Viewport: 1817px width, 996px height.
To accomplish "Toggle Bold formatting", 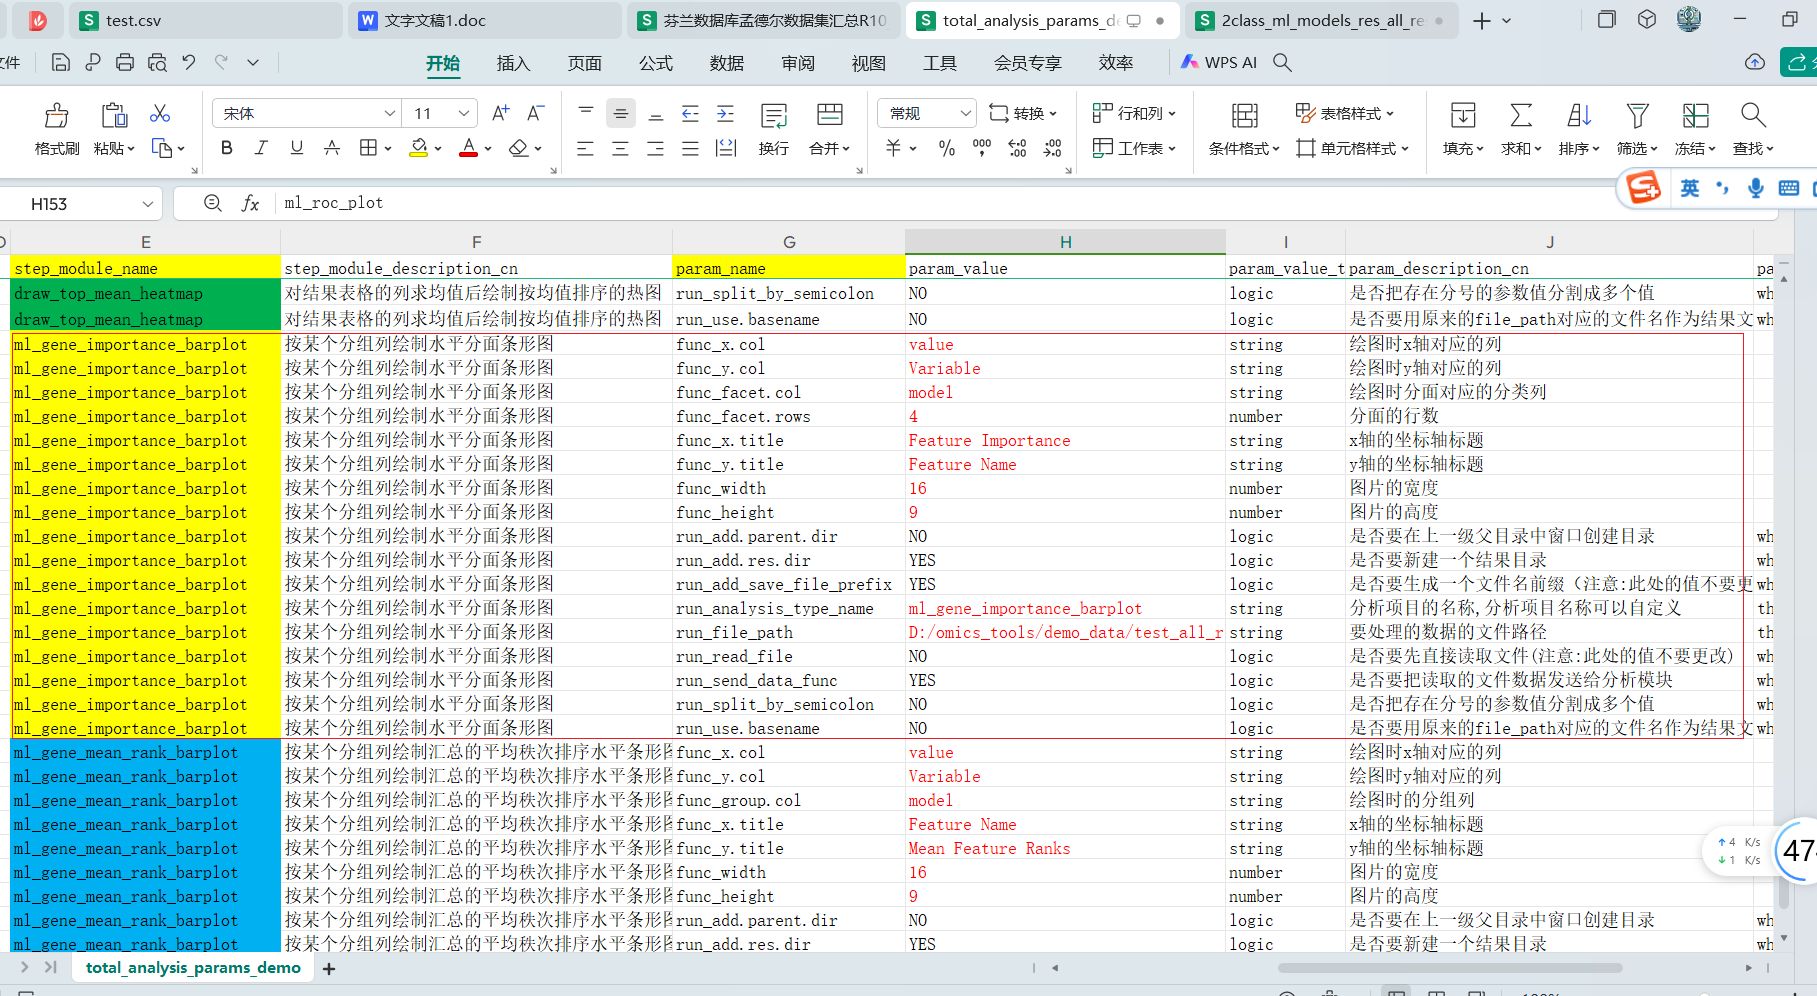I will click(227, 148).
